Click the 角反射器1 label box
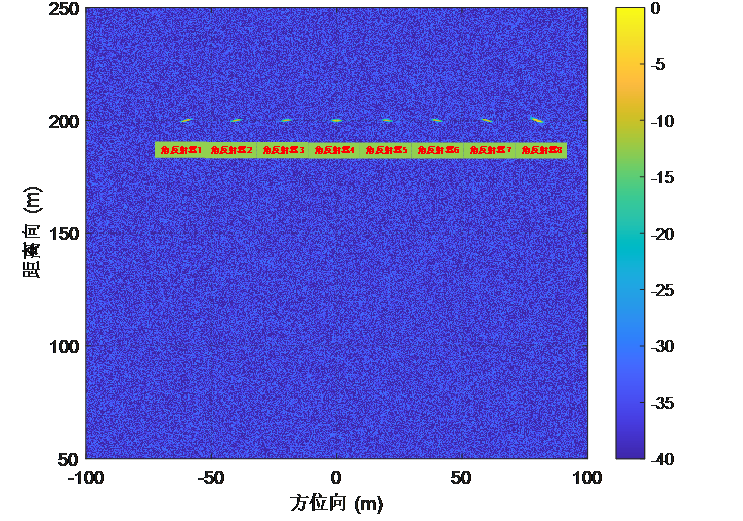 point(181,150)
